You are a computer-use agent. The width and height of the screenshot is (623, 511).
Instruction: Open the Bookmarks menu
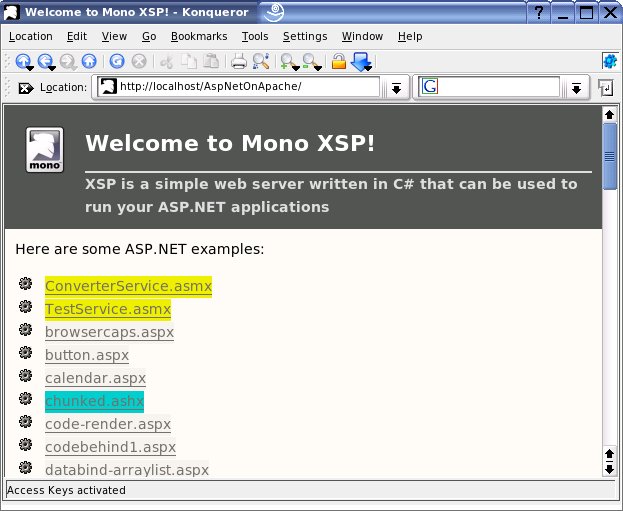(x=199, y=36)
